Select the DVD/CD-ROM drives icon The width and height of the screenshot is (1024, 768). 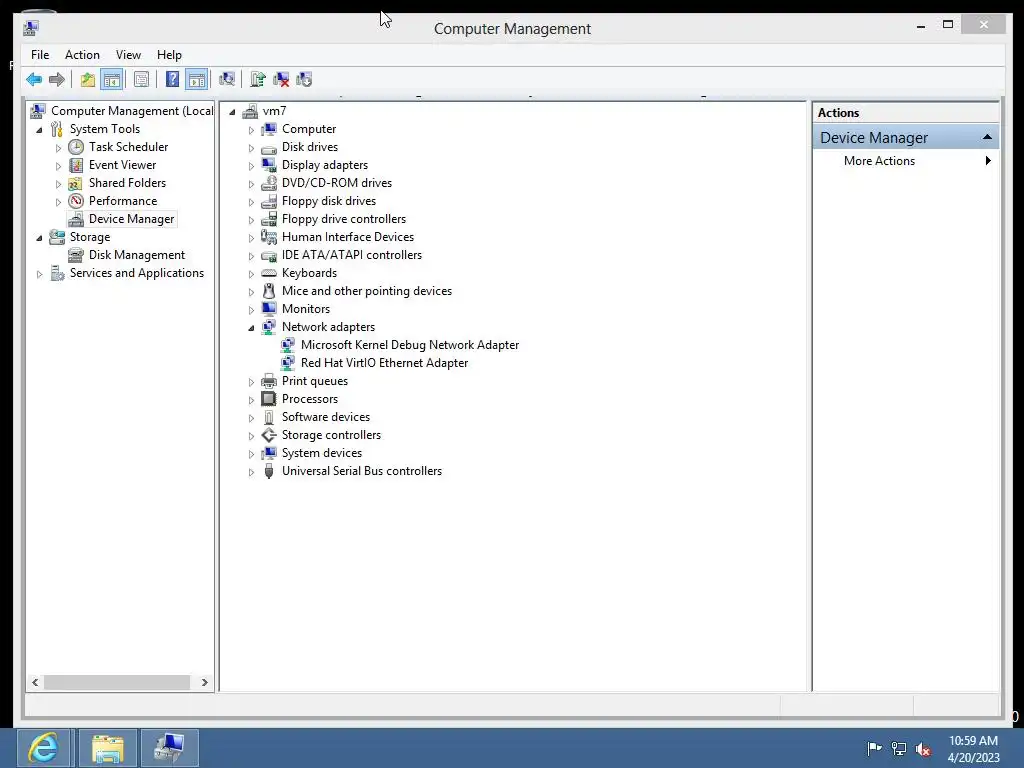(268, 183)
